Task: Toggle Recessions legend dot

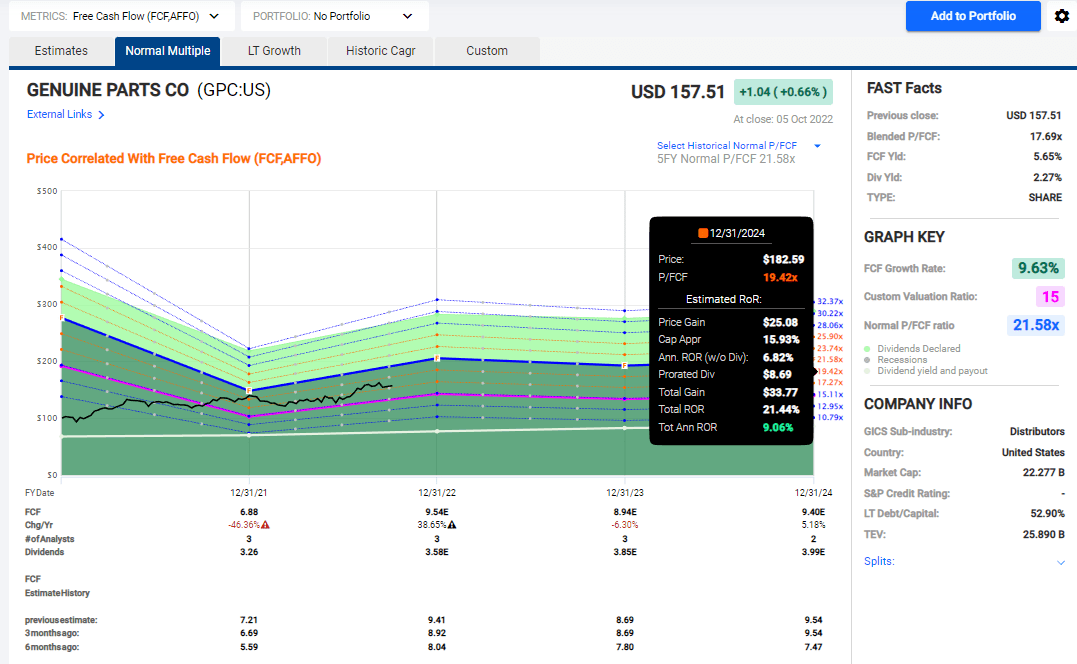Action: coord(868,360)
